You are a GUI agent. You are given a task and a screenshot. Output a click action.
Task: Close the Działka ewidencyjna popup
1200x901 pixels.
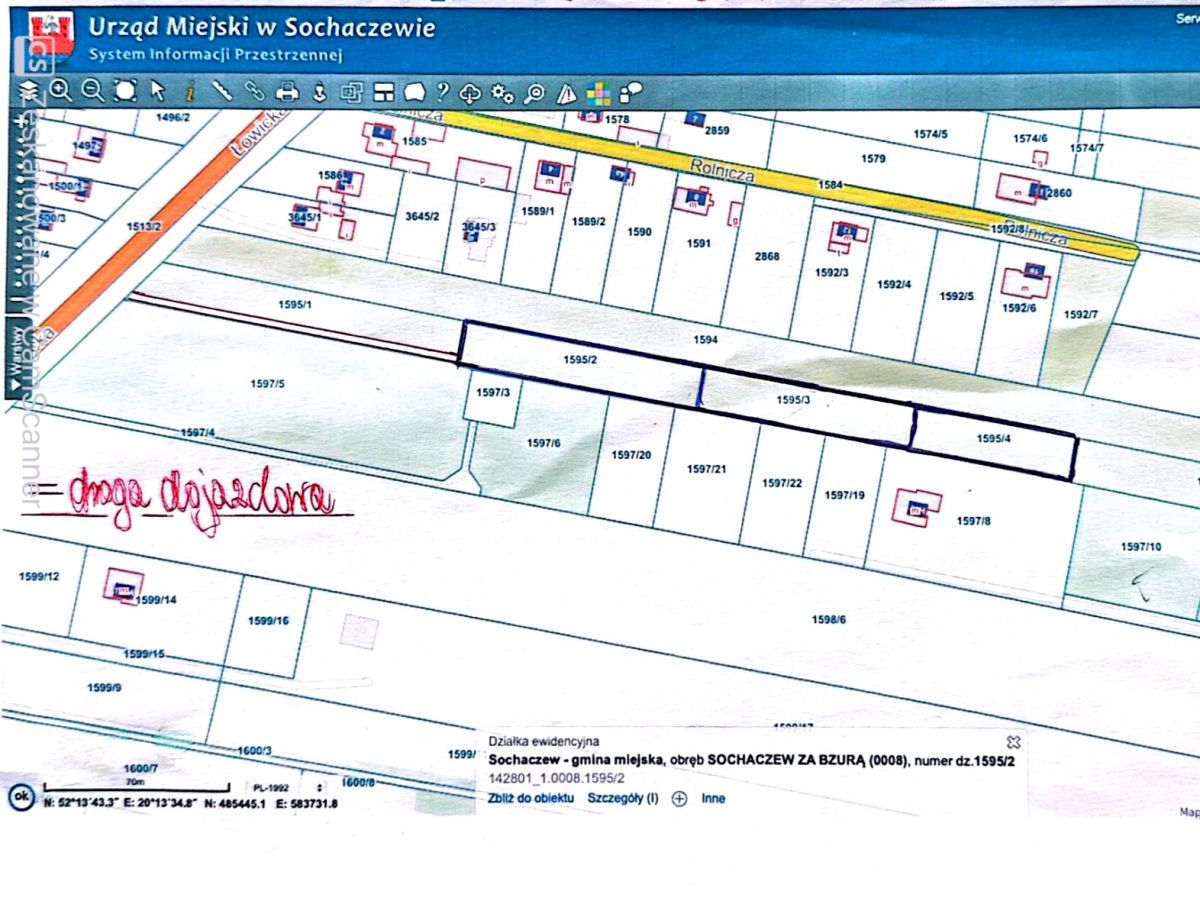coord(1012,742)
